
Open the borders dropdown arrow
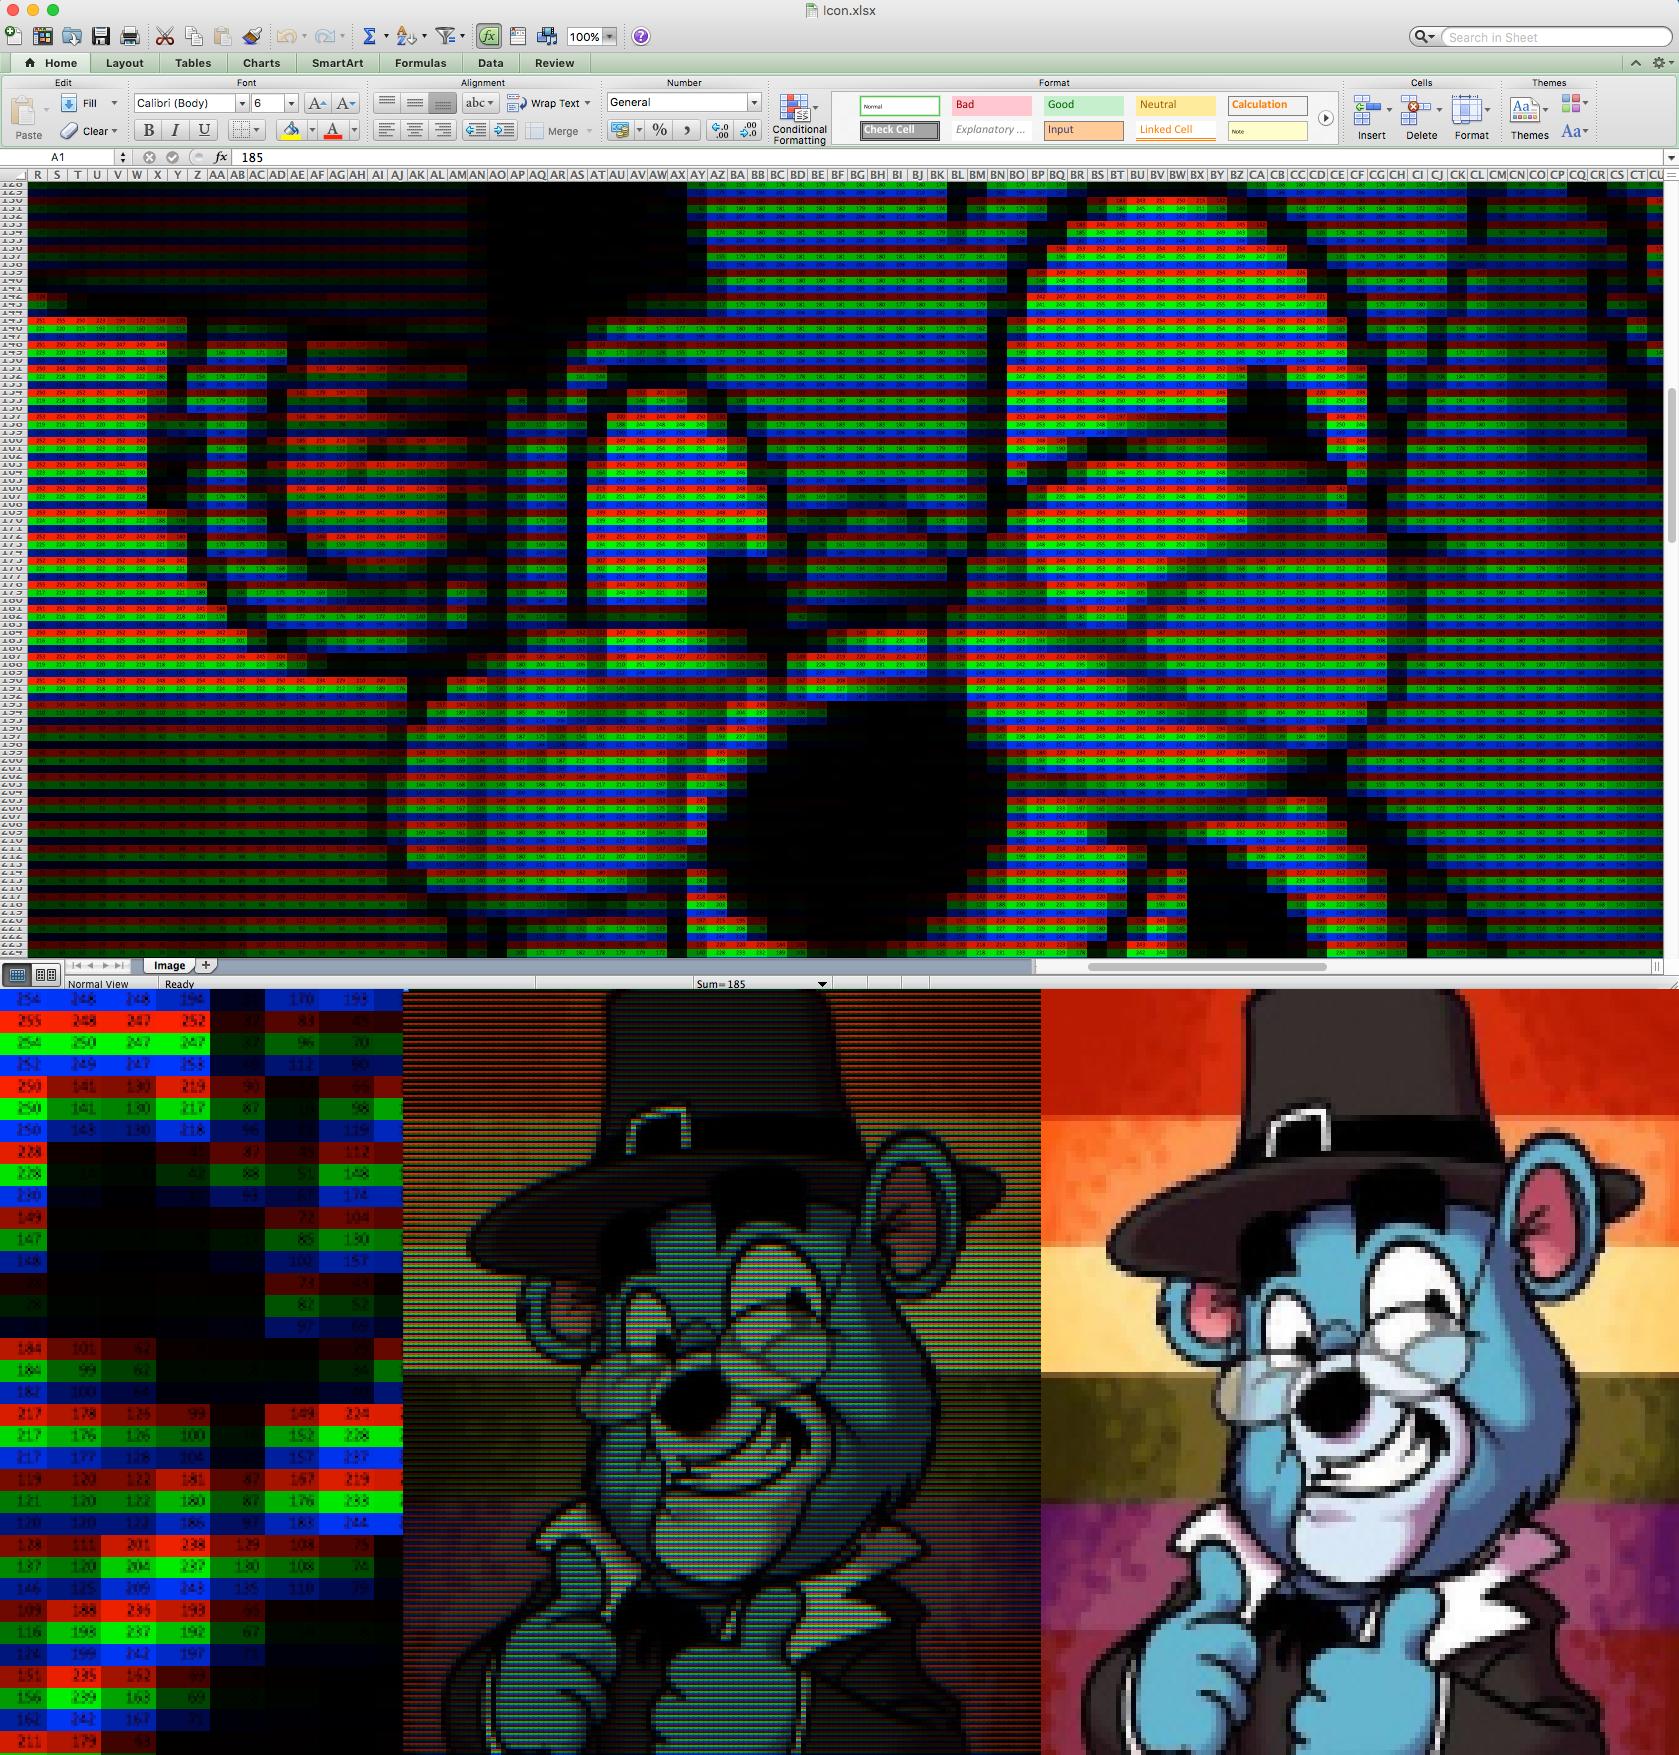(256, 130)
